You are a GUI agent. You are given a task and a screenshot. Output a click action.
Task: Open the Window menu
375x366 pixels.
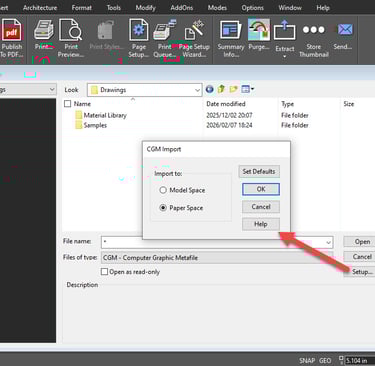pos(290,7)
